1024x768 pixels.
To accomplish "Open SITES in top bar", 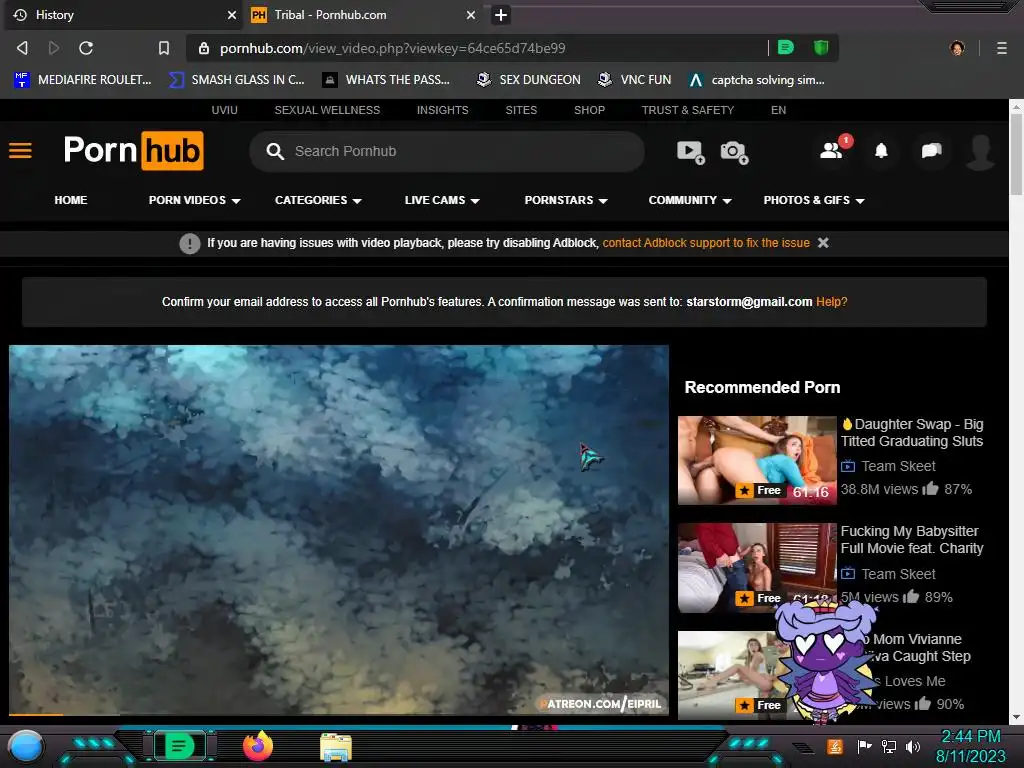I will click(521, 110).
